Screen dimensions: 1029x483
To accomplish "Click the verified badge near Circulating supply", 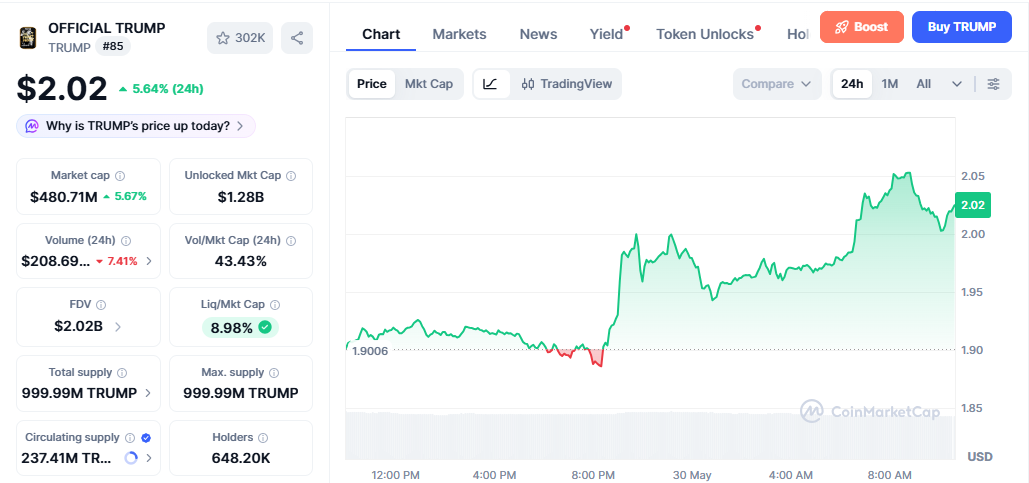I will click(146, 438).
